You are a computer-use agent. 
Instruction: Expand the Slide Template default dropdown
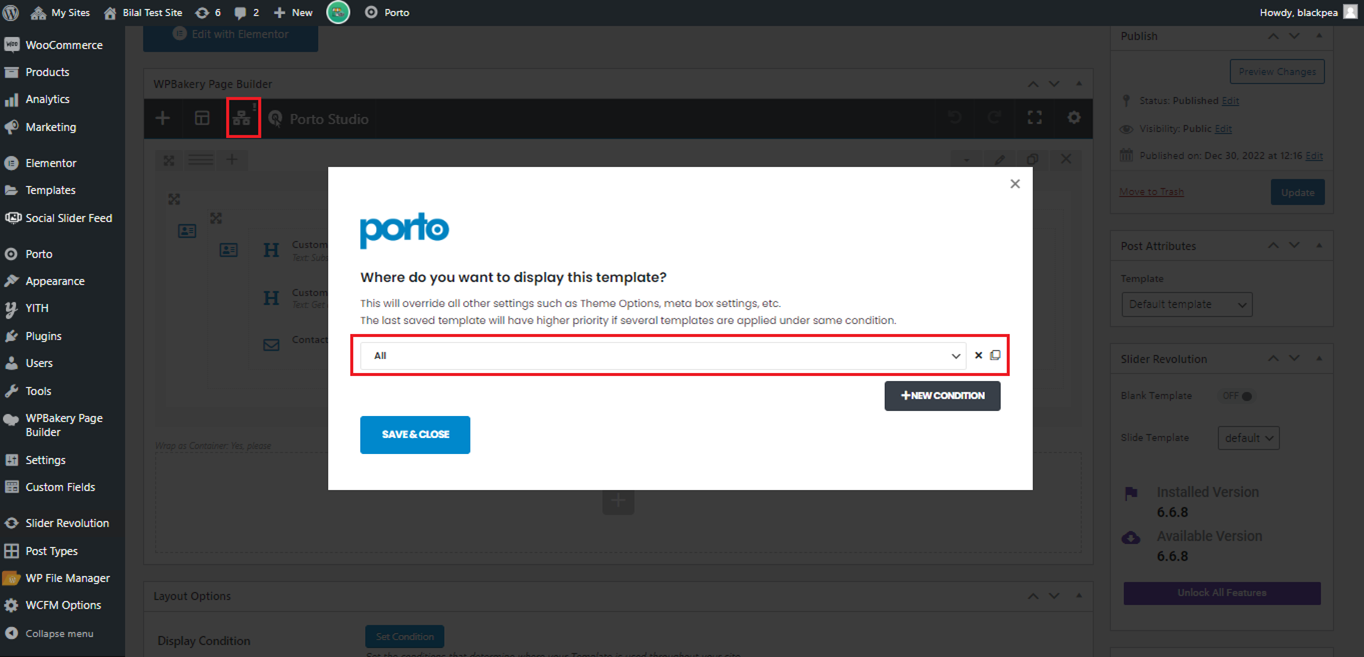[x=1248, y=438]
